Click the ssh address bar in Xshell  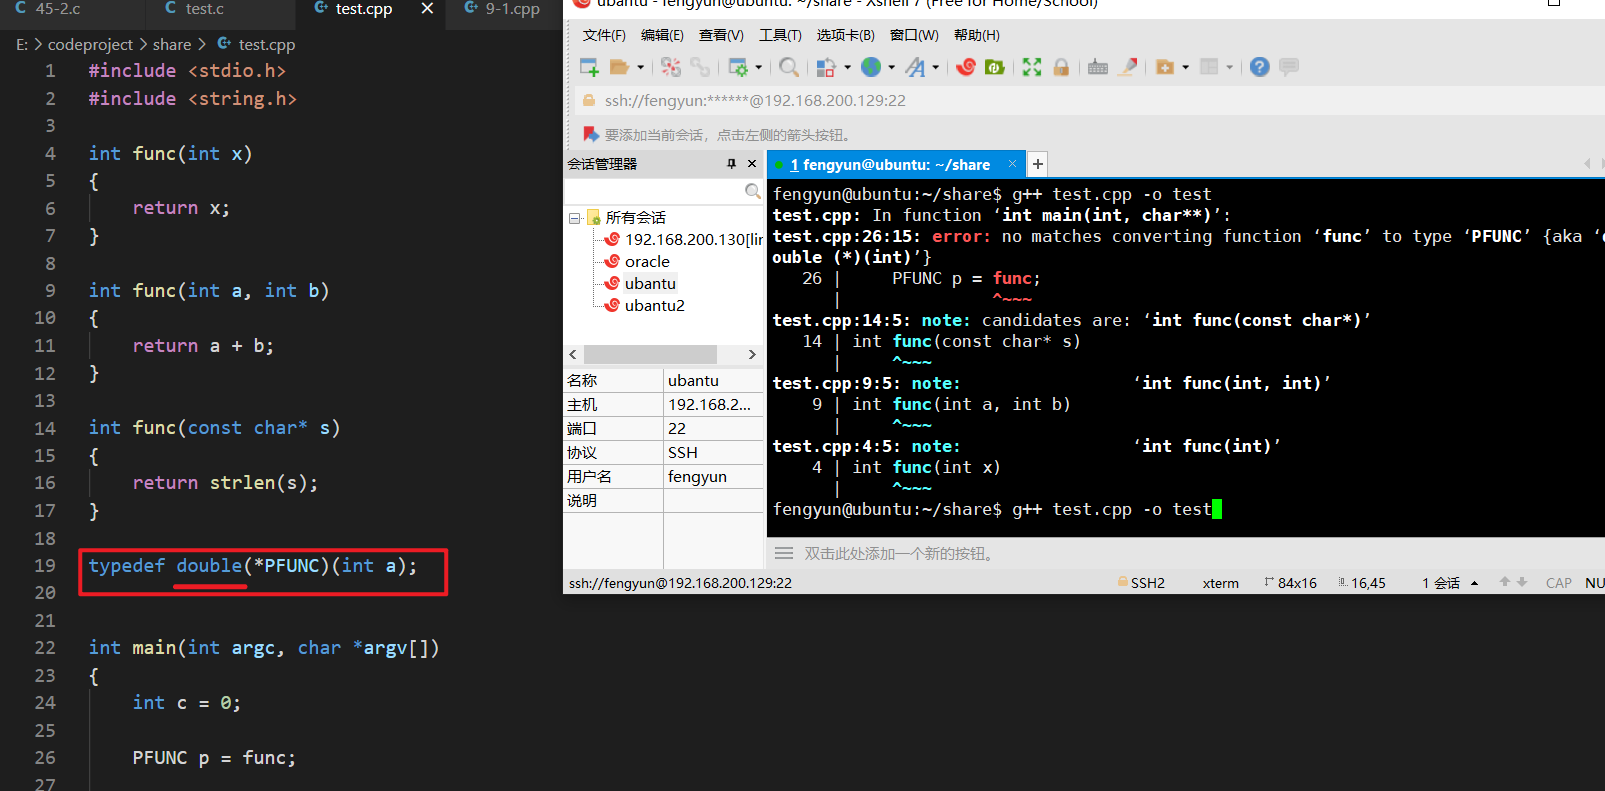coord(1090,100)
